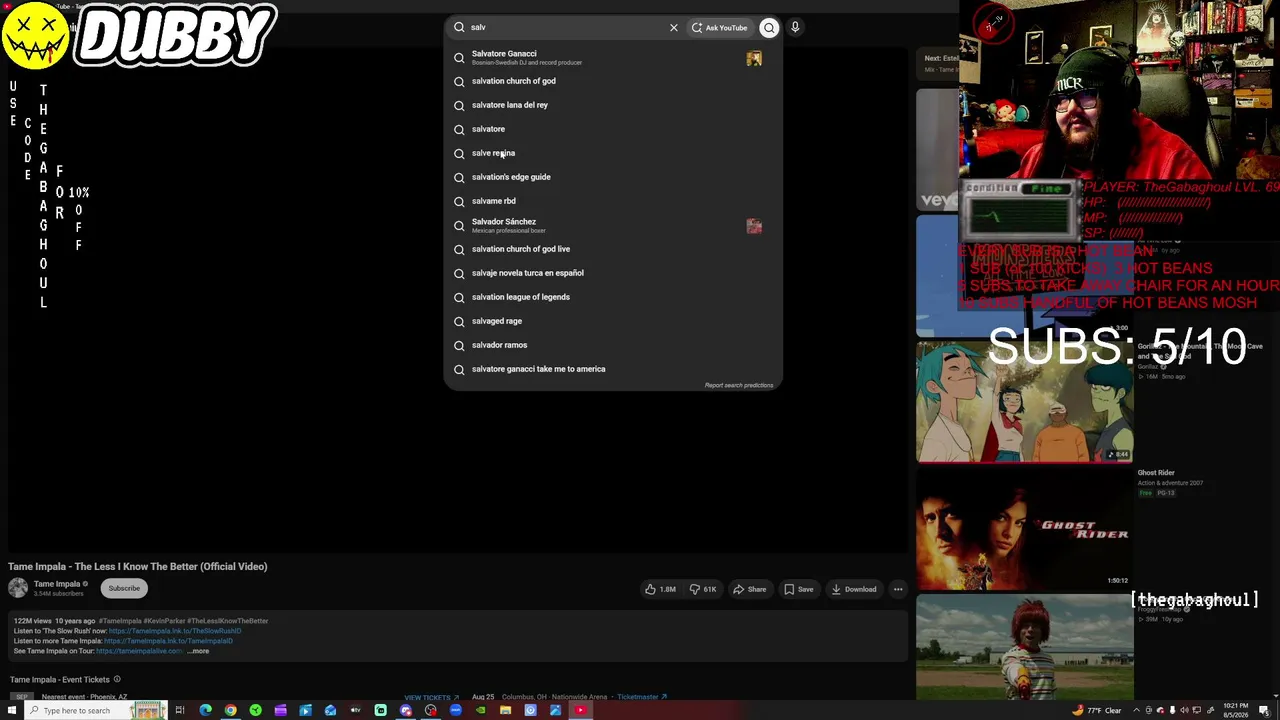Screen dimensions: 1280x720
Task: Open the Windows notification center
Action: (x=1265, y=710)
